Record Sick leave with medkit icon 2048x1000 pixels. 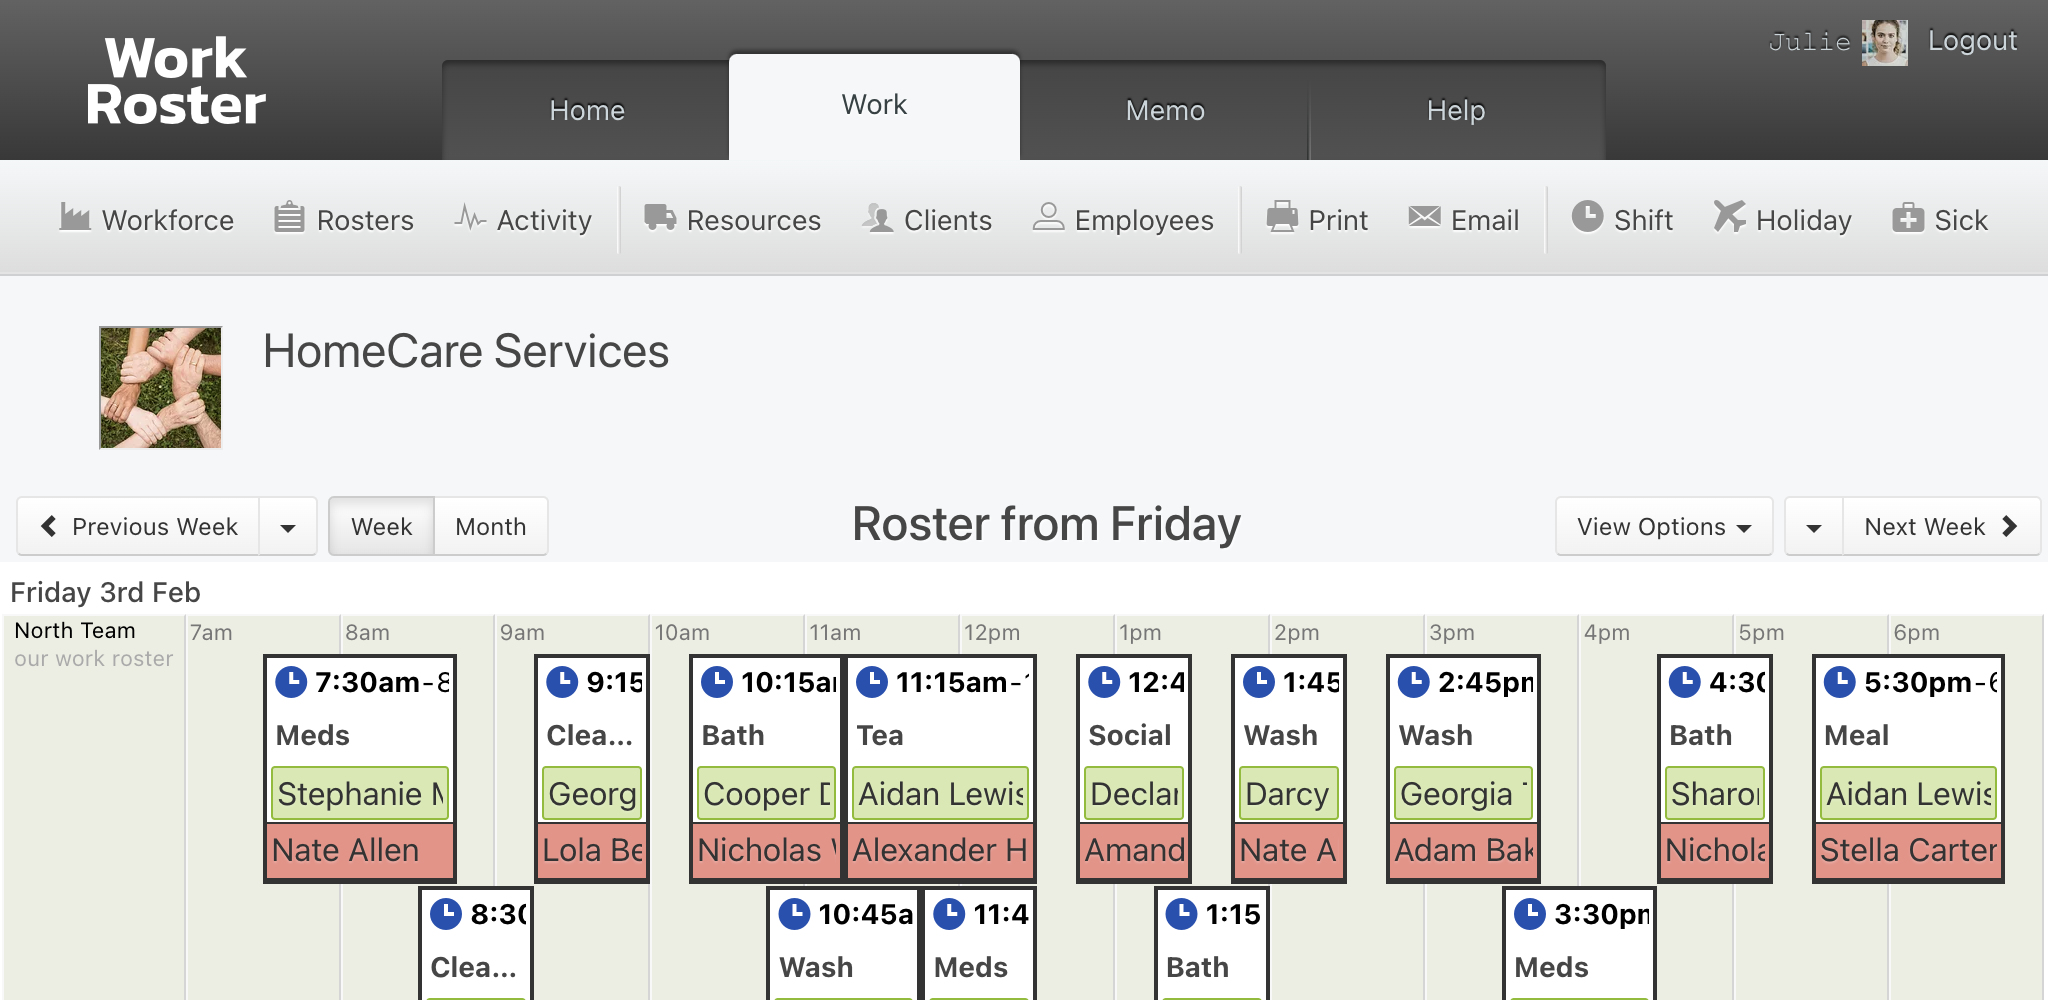[x=1908, y=218]
